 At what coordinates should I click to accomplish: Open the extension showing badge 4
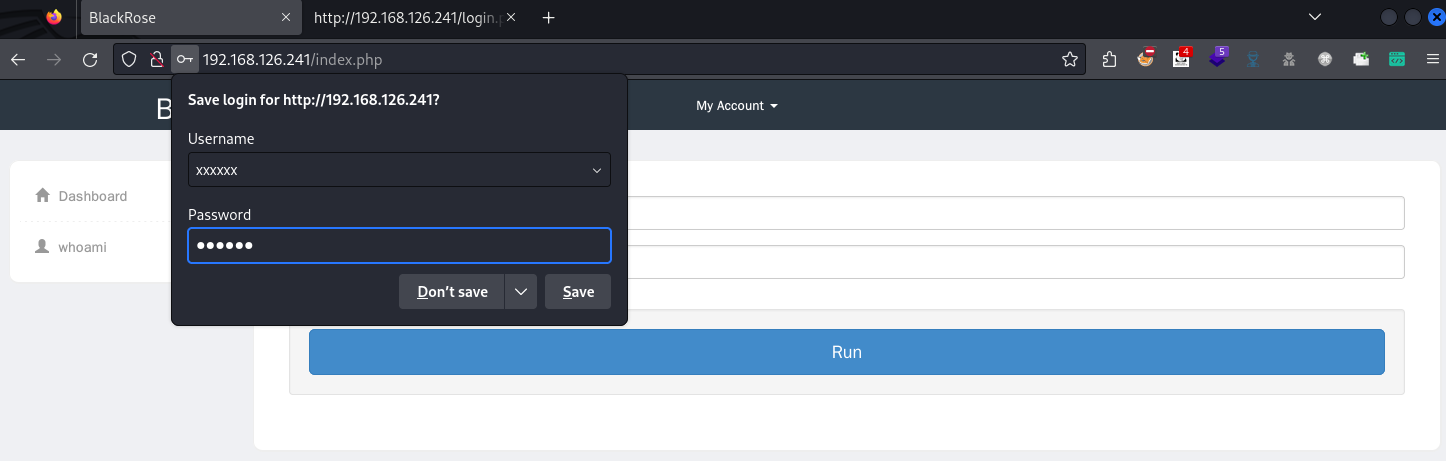click(1182, 59)
